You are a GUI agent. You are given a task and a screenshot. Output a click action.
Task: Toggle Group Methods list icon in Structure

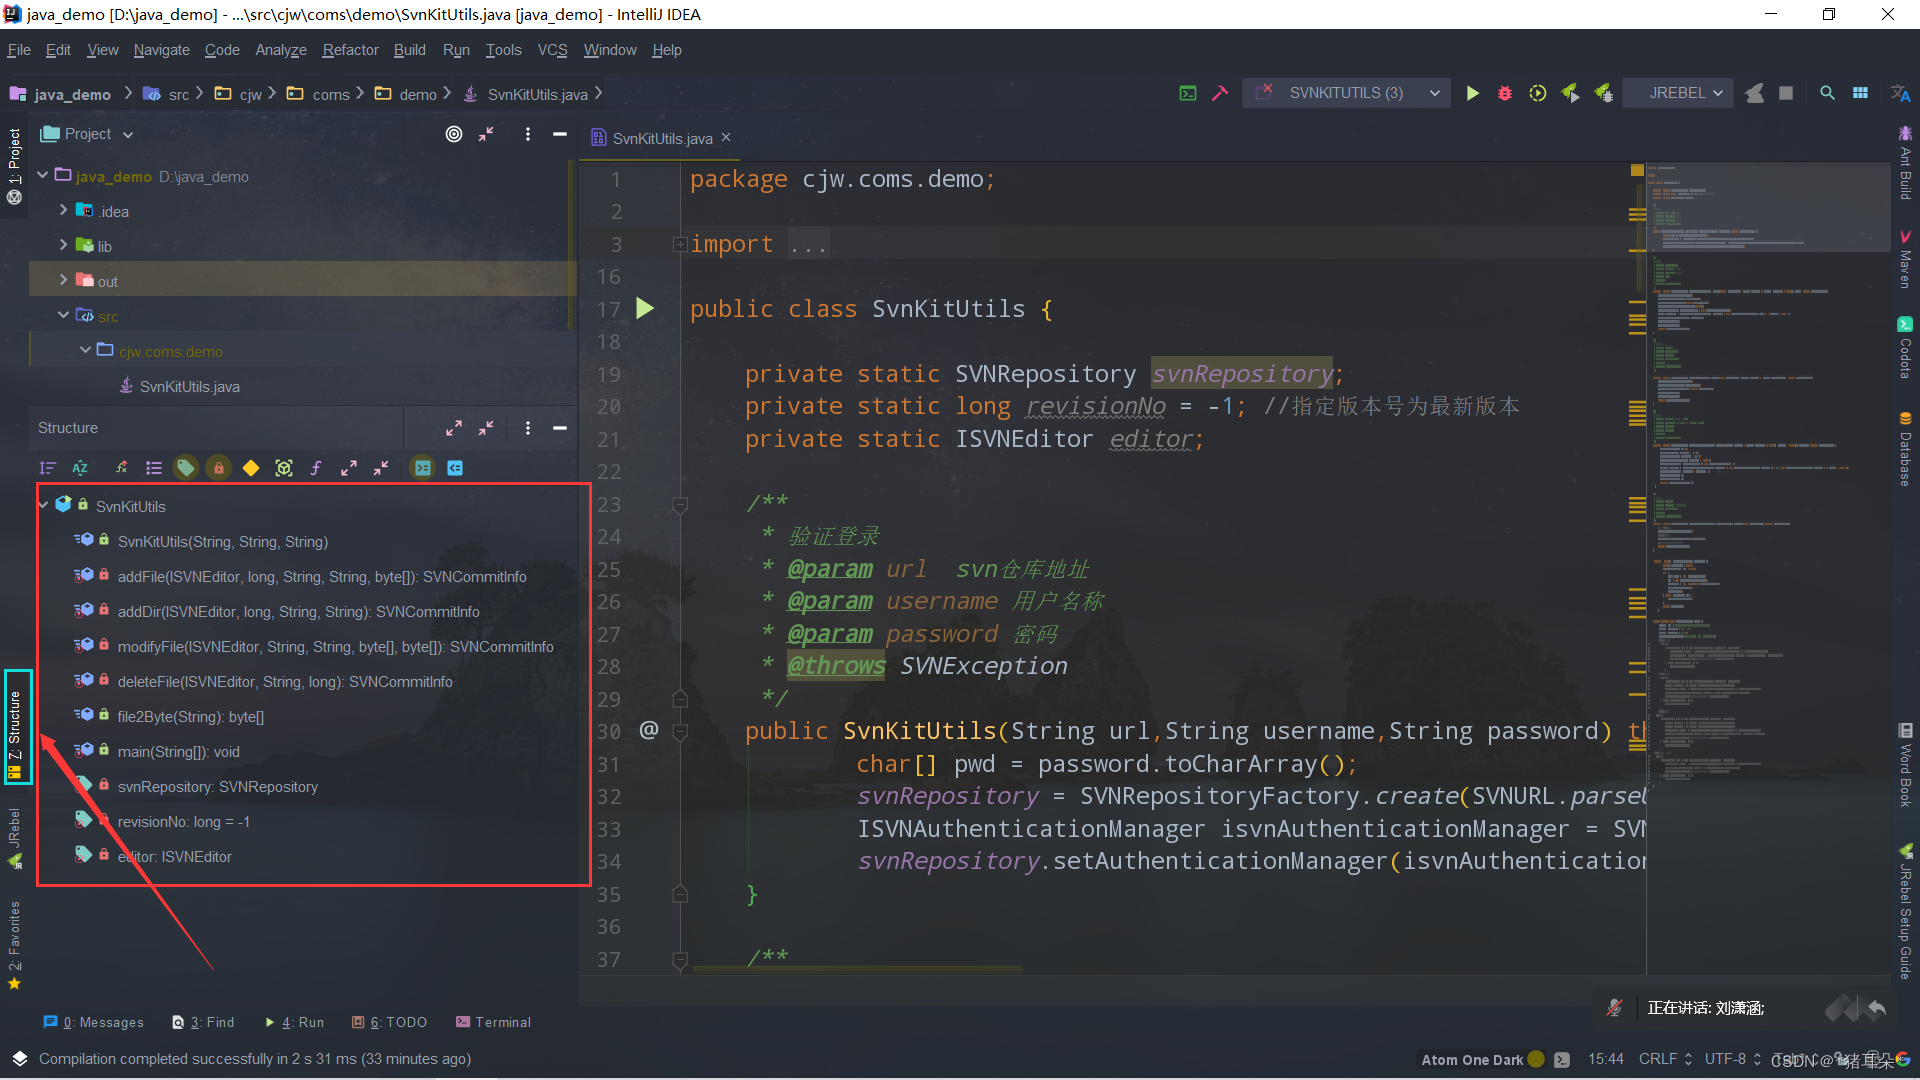(x=154, y=468)
